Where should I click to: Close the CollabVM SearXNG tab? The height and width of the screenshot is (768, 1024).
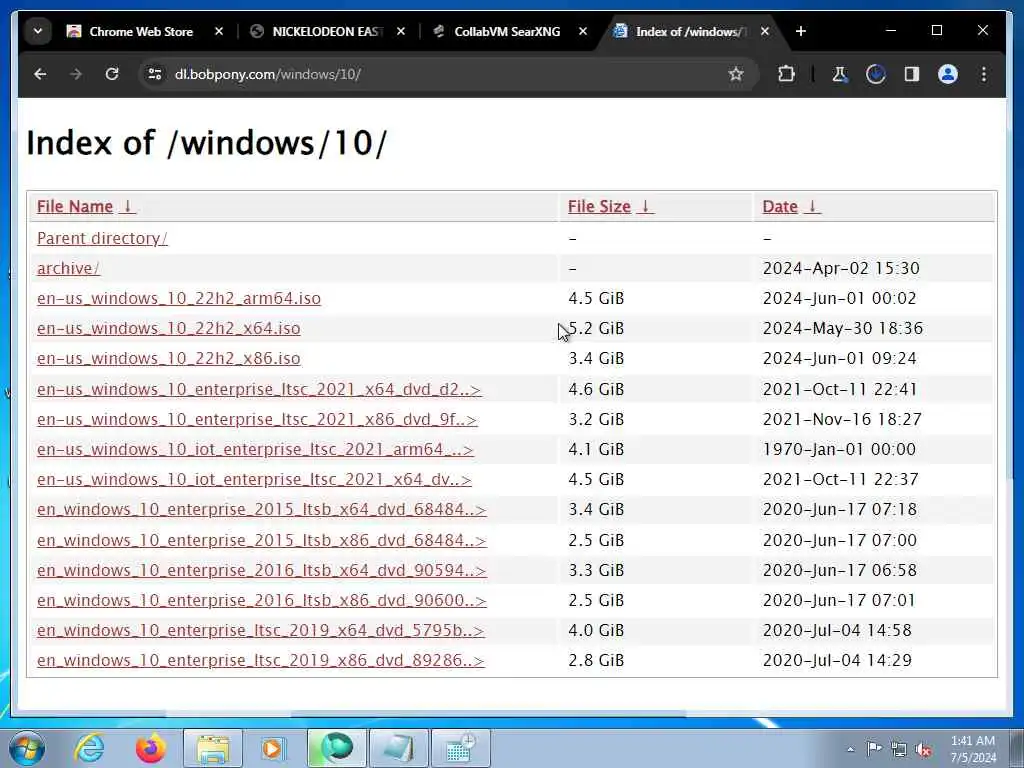coord(583,31)
